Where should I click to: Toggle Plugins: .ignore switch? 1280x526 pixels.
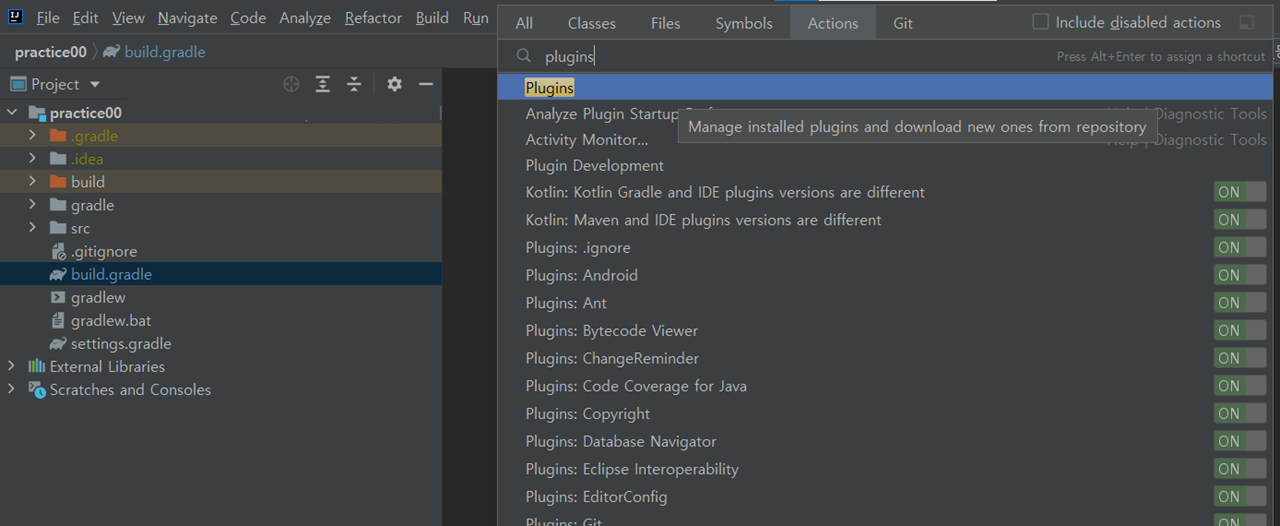pos(1240,248)
